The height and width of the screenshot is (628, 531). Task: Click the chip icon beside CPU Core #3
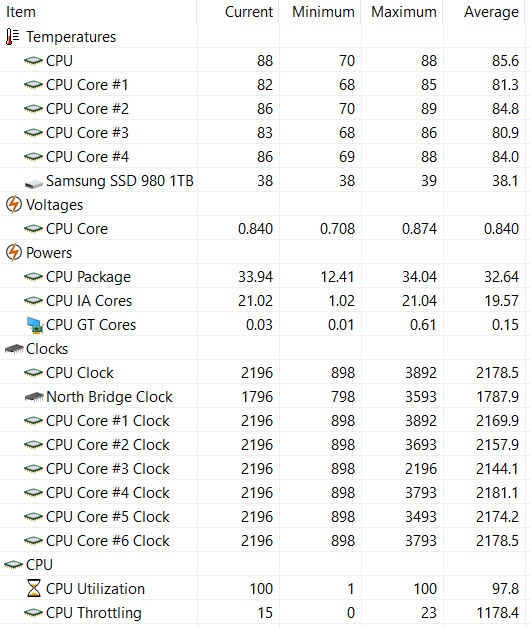33,133
